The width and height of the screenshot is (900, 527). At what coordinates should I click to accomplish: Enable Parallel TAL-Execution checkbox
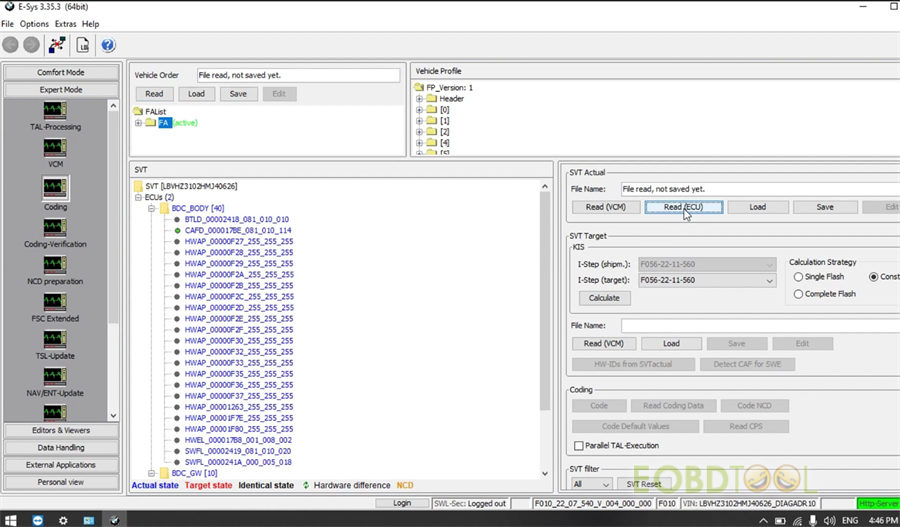point(579,445)
